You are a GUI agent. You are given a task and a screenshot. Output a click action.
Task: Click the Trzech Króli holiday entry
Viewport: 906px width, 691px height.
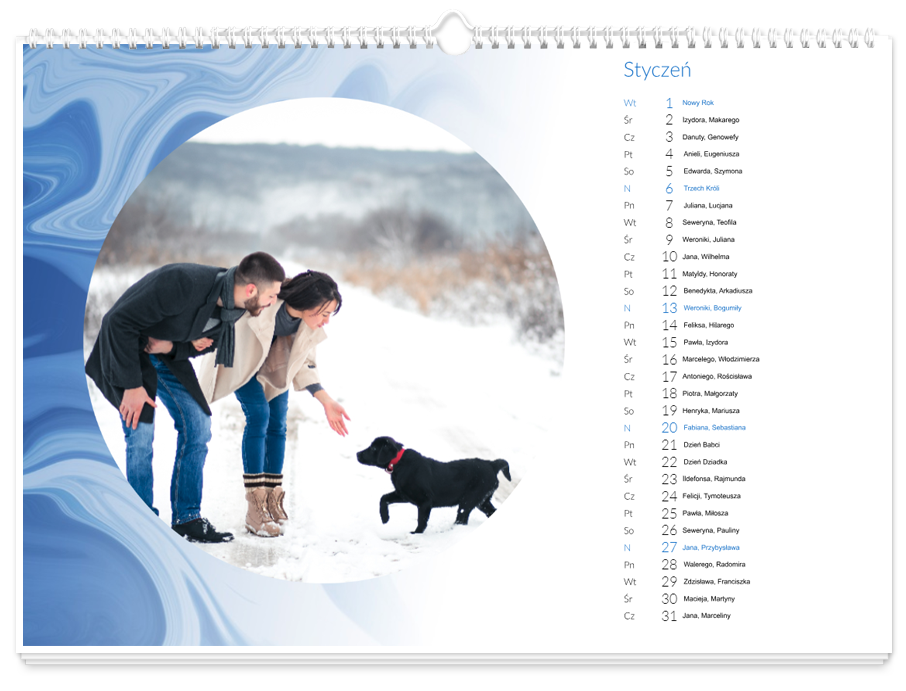(701, 188)
